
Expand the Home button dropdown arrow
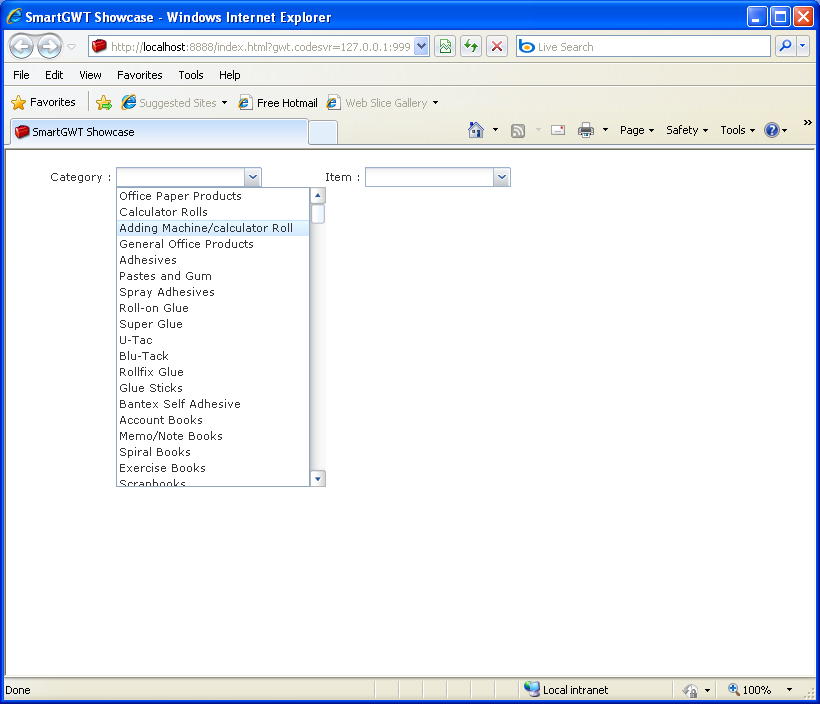click(495, 130)
